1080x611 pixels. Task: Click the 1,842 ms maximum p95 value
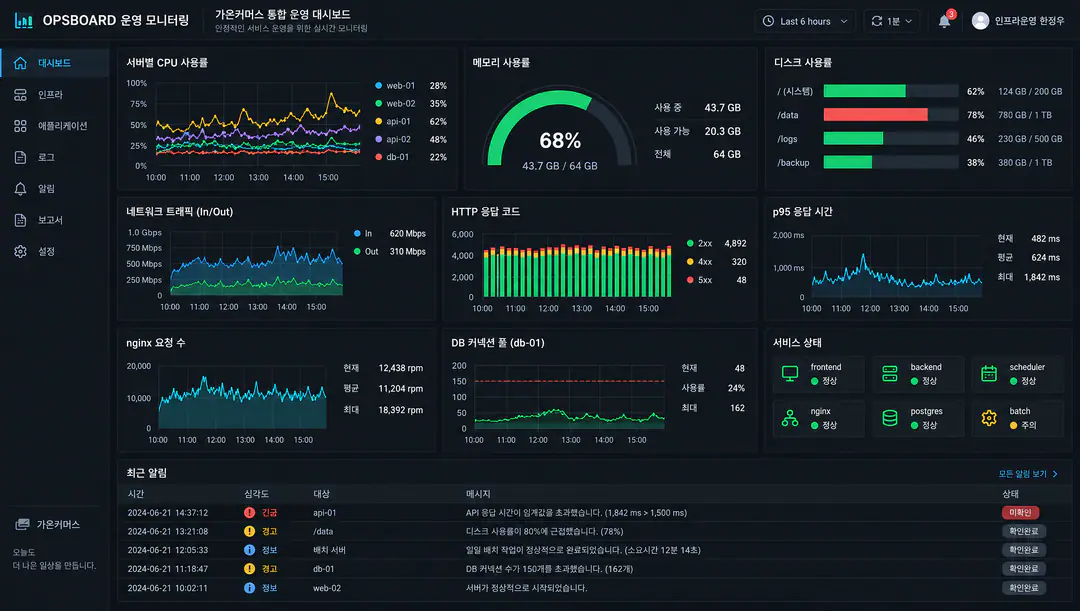tap(1041, 277)
